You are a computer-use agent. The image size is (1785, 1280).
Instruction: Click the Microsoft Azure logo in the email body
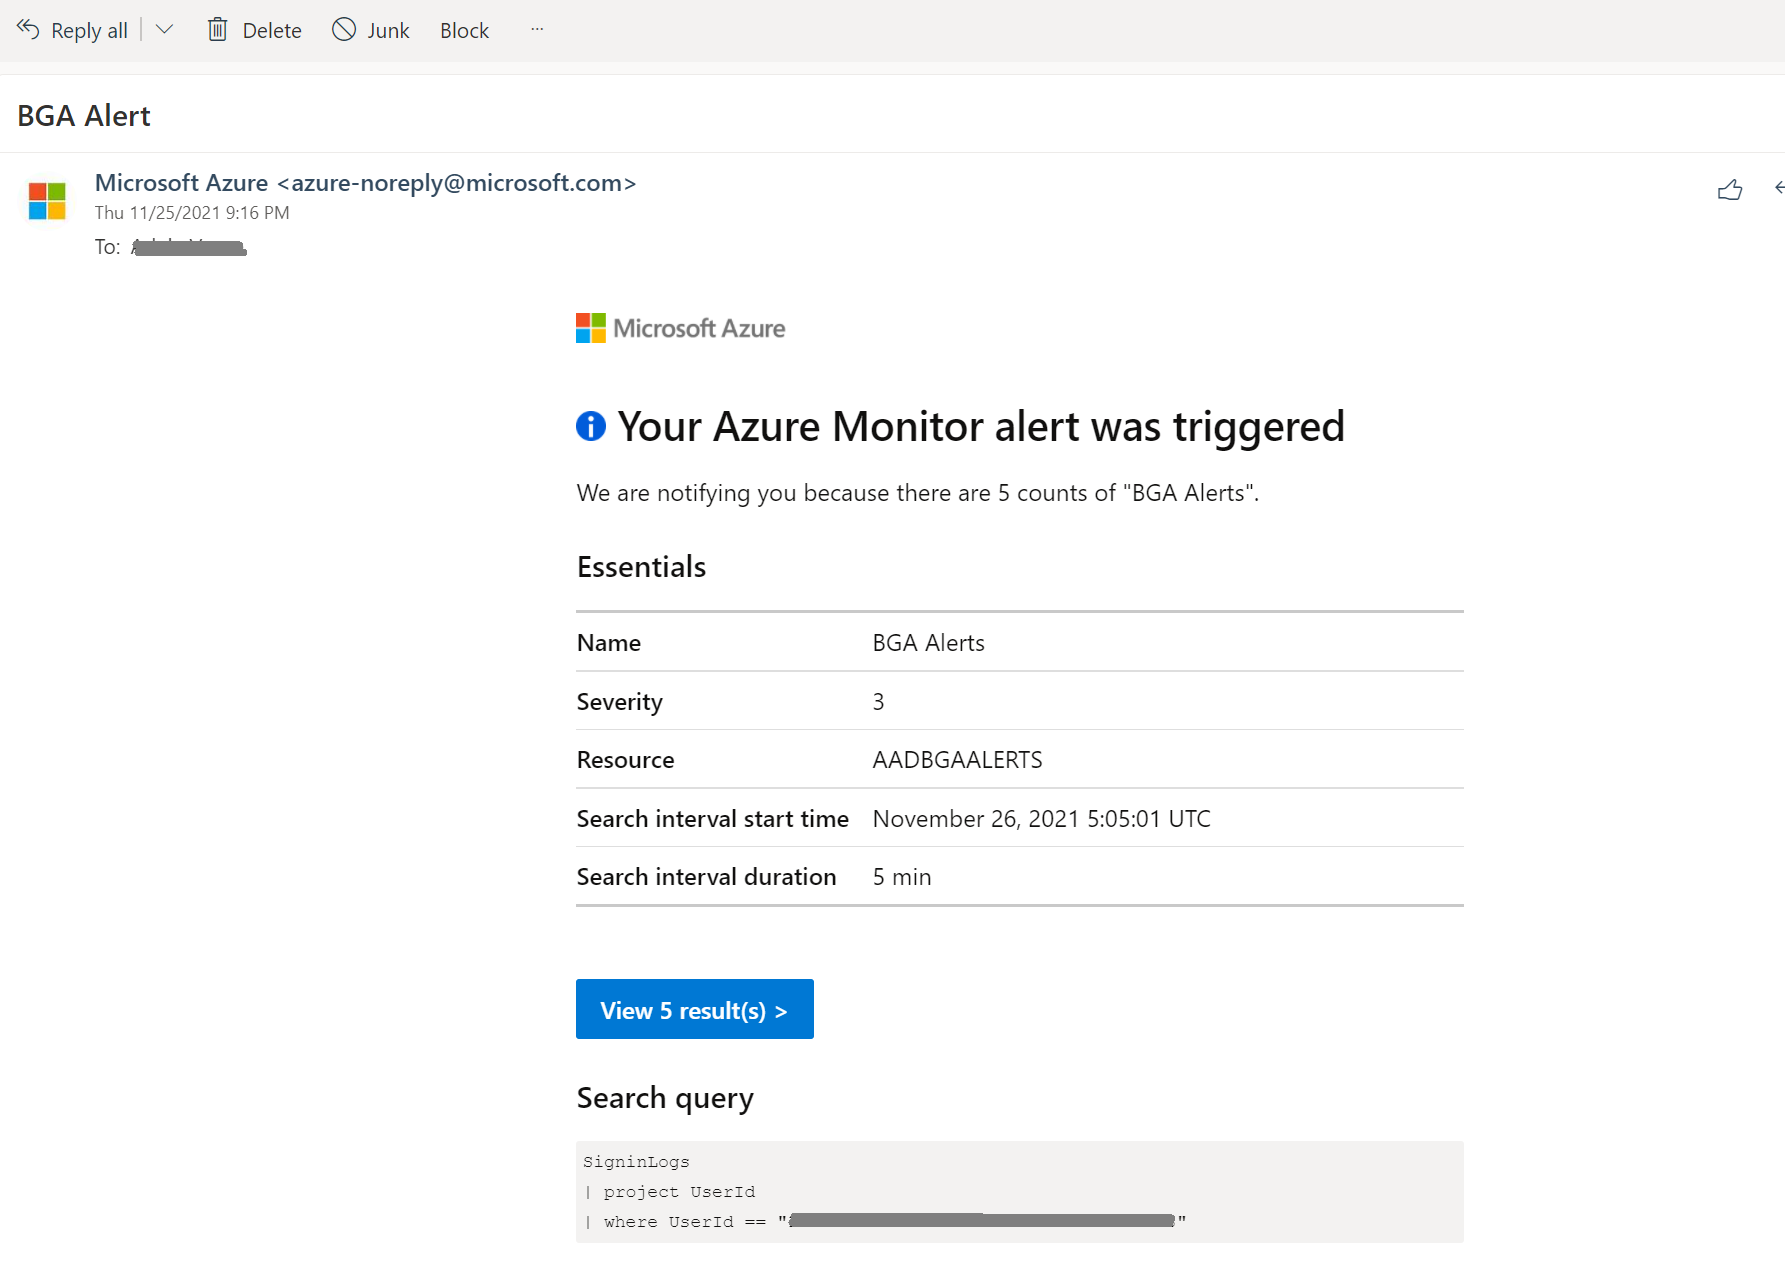click(681, 327)
